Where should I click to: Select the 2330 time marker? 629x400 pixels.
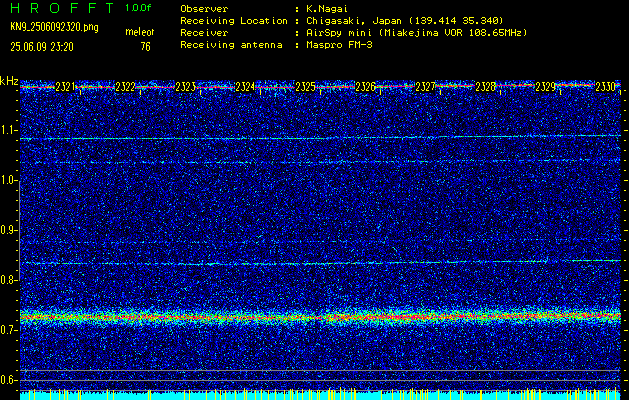point(605,87)
